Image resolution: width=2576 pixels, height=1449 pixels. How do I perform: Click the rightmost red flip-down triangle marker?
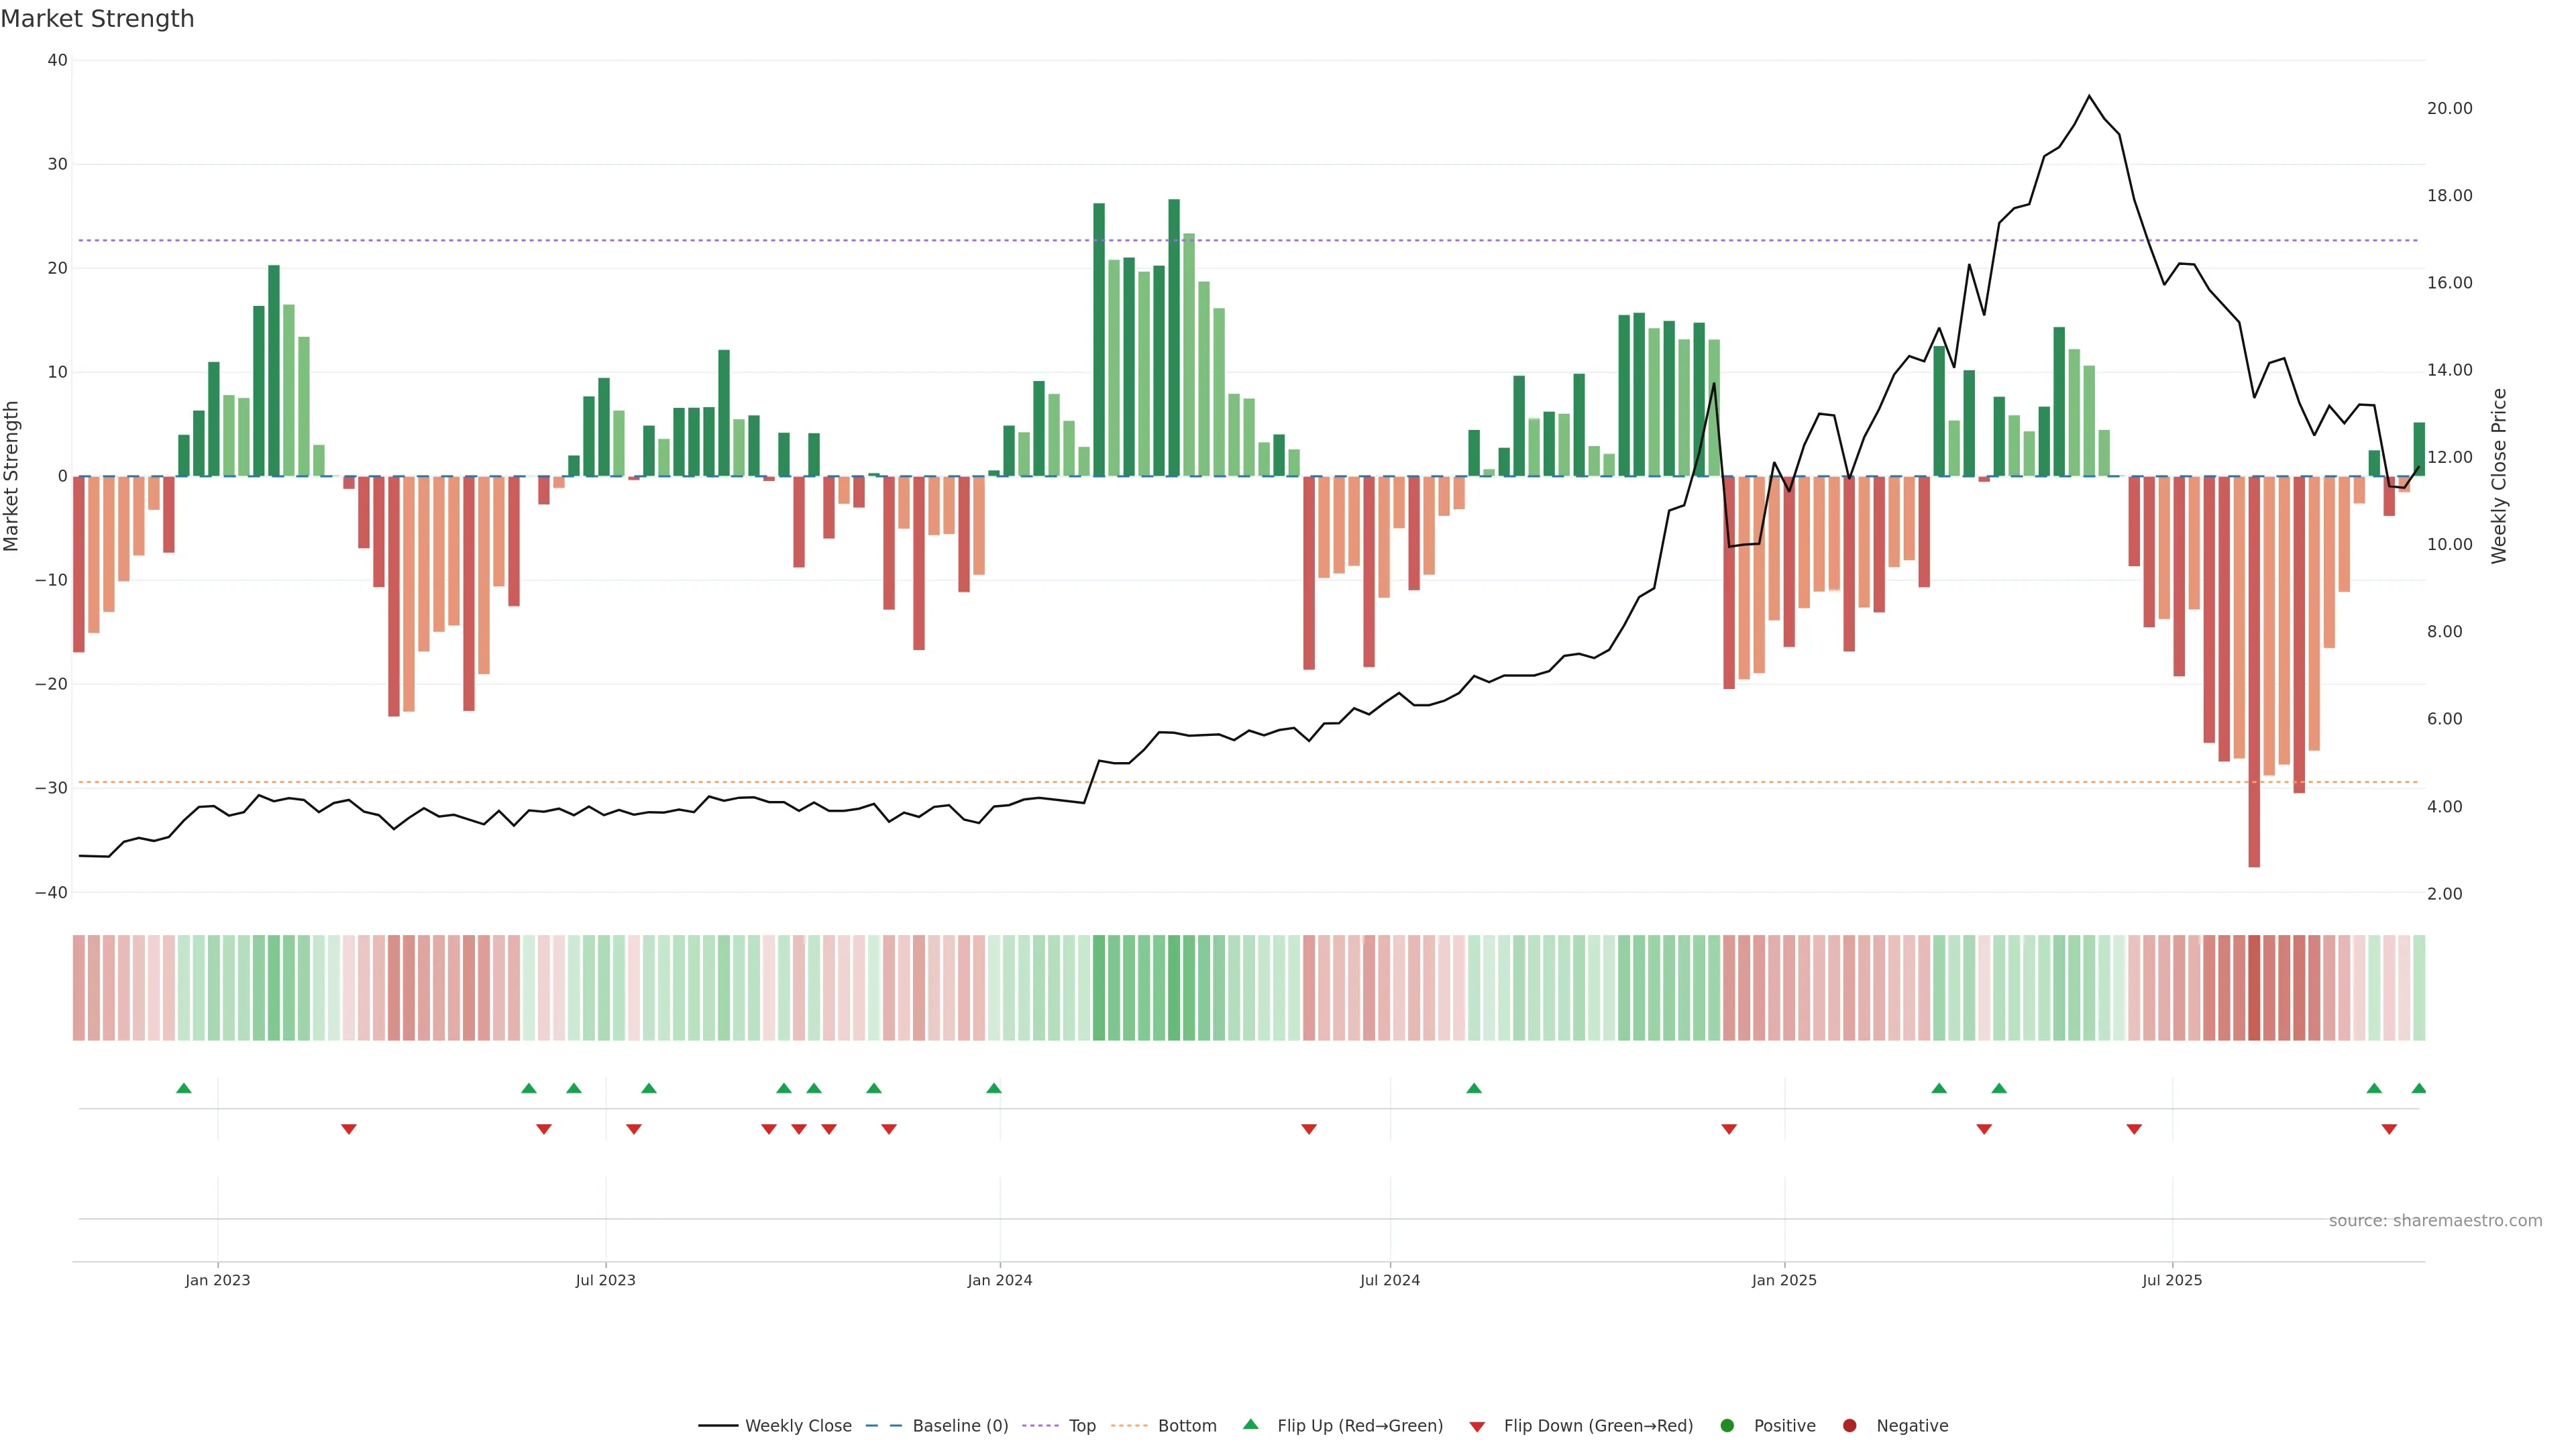(x=2389, y=1129)
